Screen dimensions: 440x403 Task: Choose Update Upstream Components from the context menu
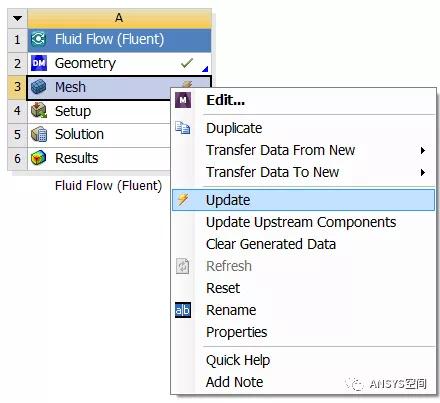pos(301,222)
